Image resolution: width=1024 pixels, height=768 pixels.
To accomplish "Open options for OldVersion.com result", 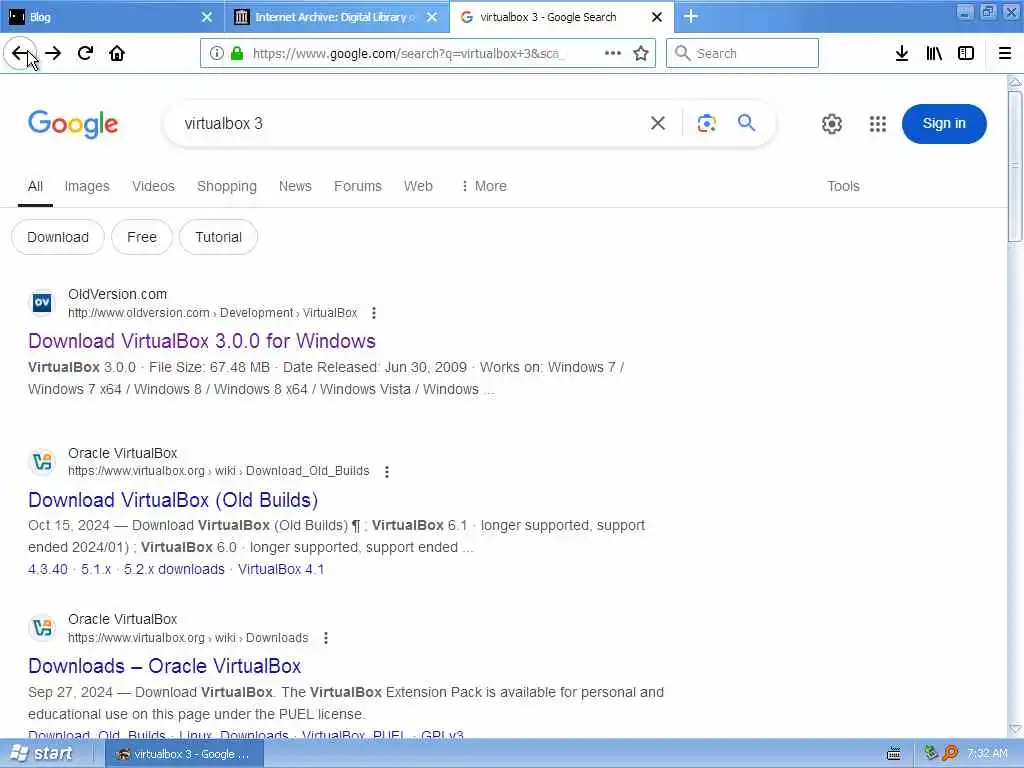I will click(374, 313).
